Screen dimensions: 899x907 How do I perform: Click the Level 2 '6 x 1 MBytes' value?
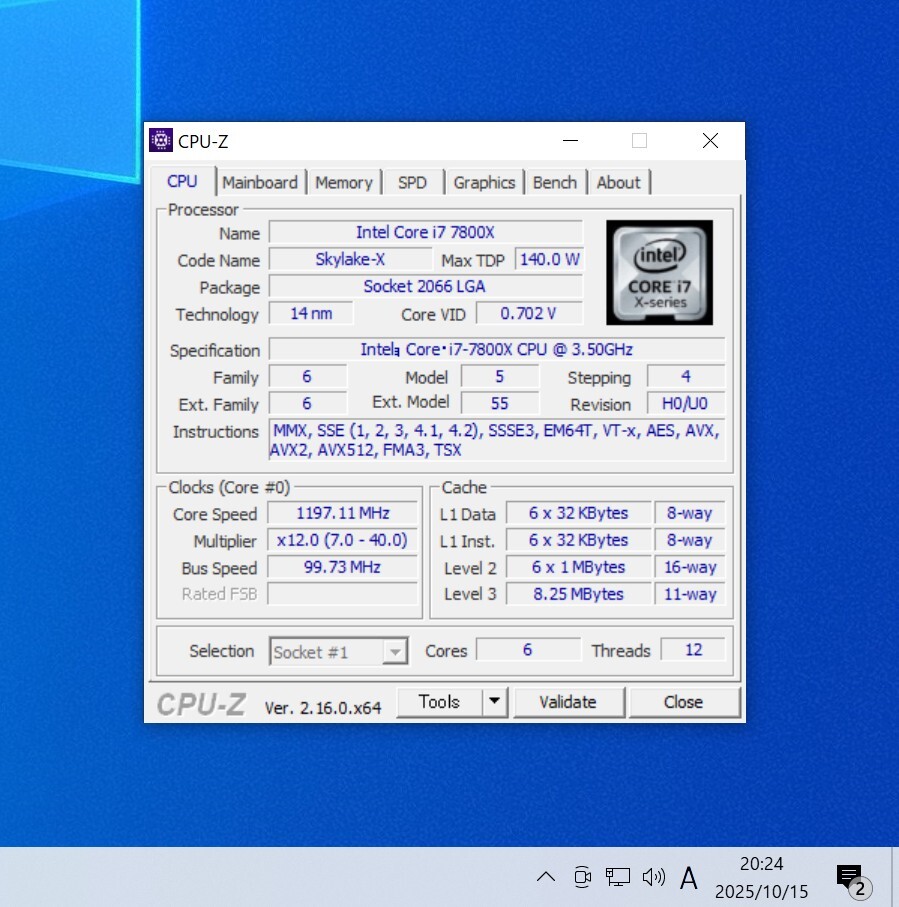[x=579, y=567]
